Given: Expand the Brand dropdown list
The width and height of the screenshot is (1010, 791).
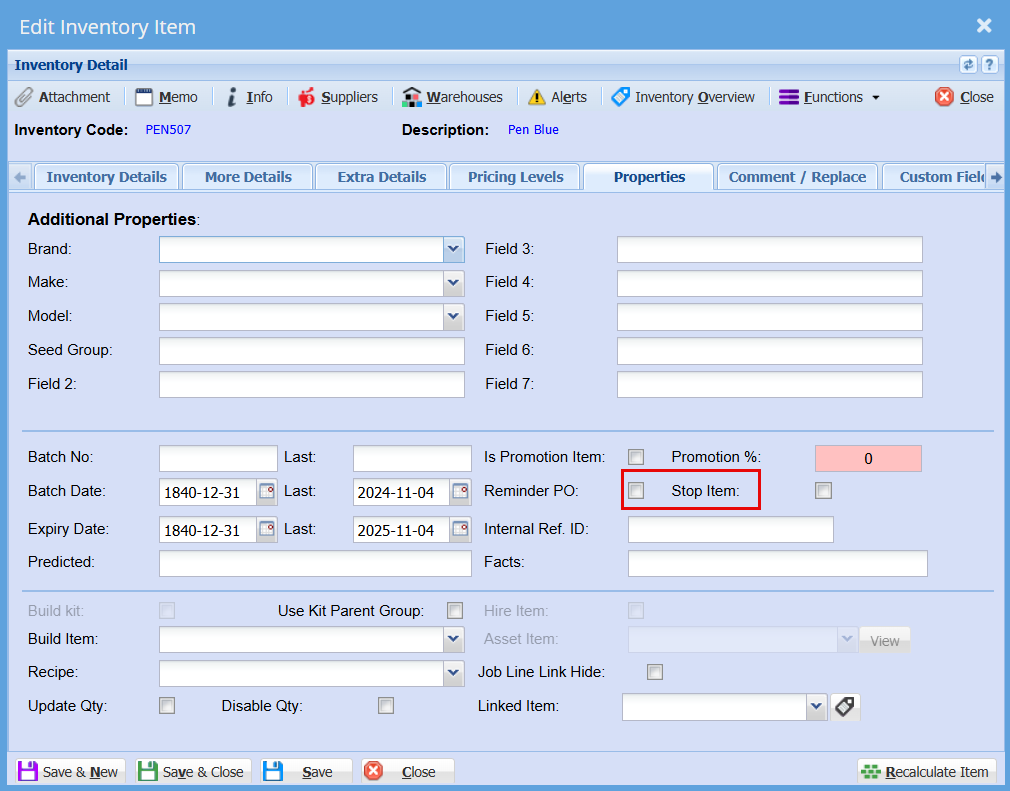Looking at the screenshot, I should click(x=453, y=250).
